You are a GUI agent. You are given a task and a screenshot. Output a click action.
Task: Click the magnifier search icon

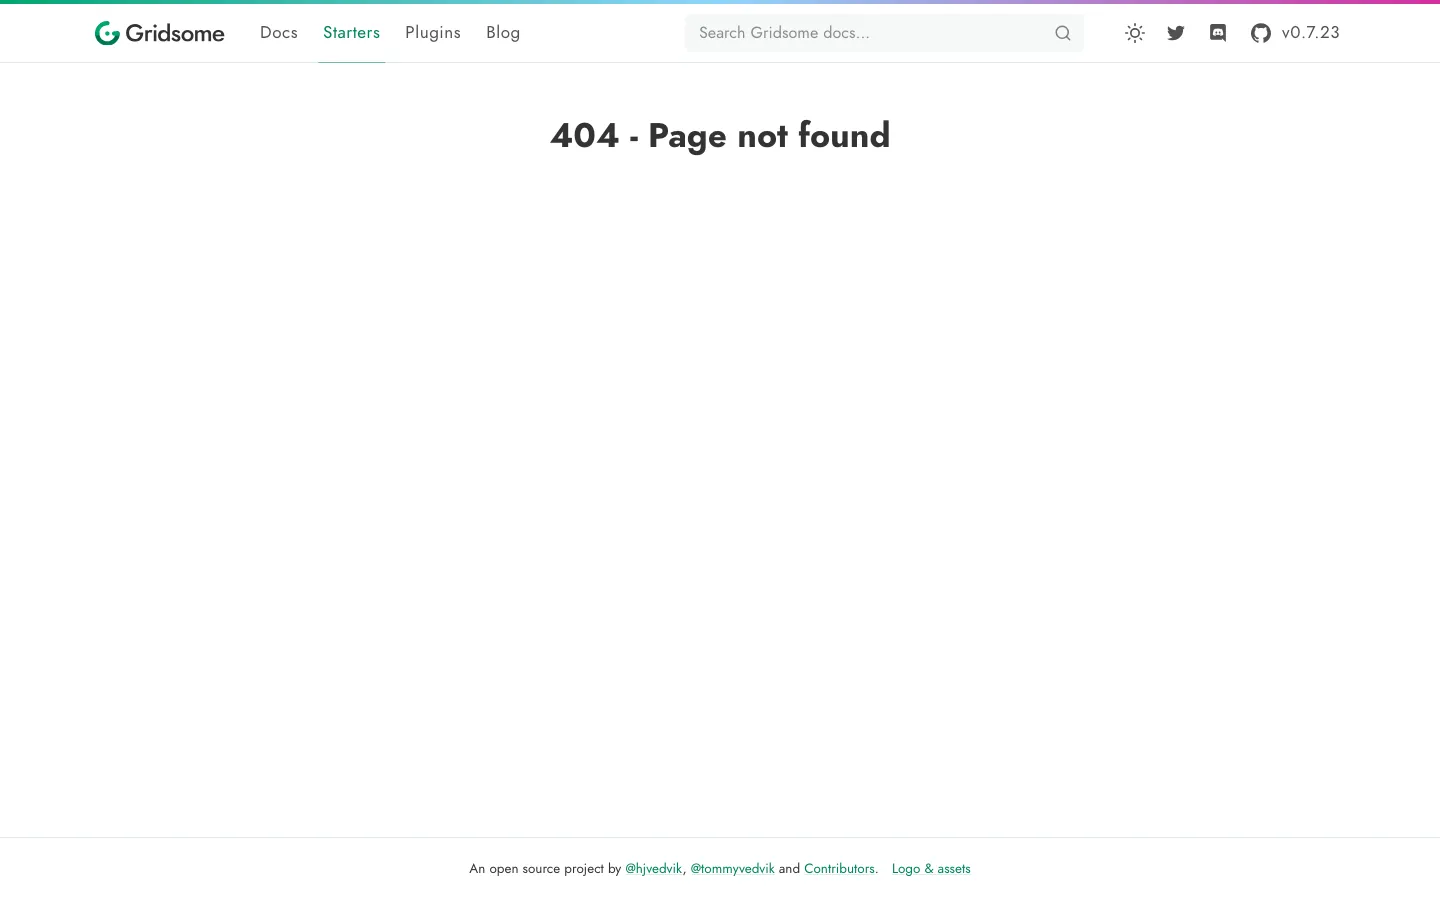click(1063, 33)
